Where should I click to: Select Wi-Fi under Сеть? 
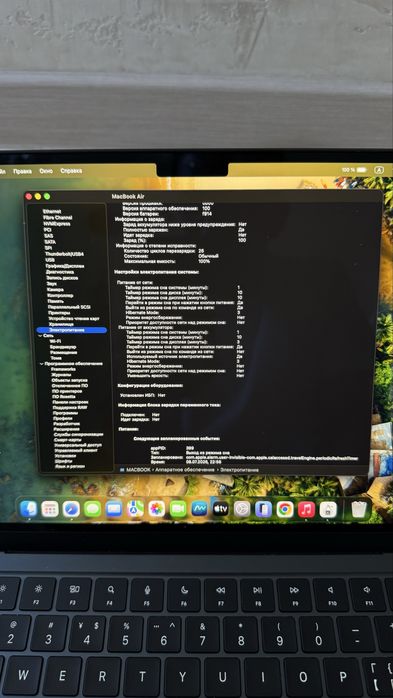55,341
